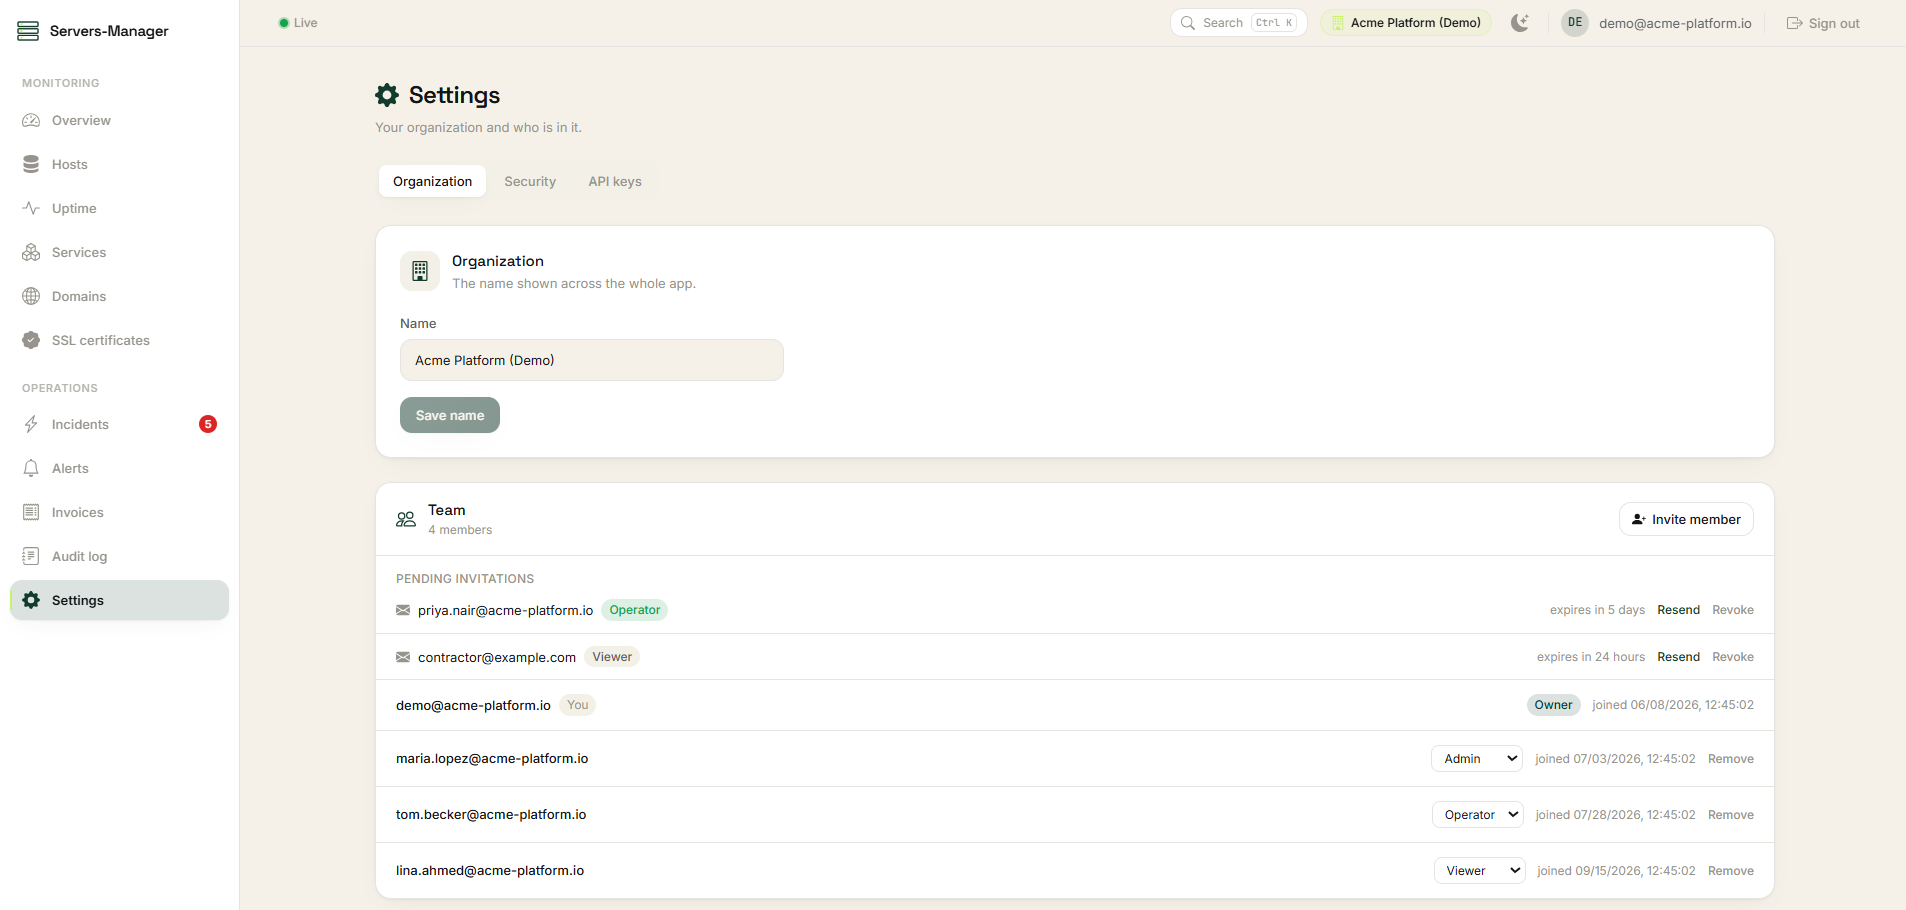Open Hosts via its database icon
Viewport: 1906px width, 910px height.
click(31, 164)
